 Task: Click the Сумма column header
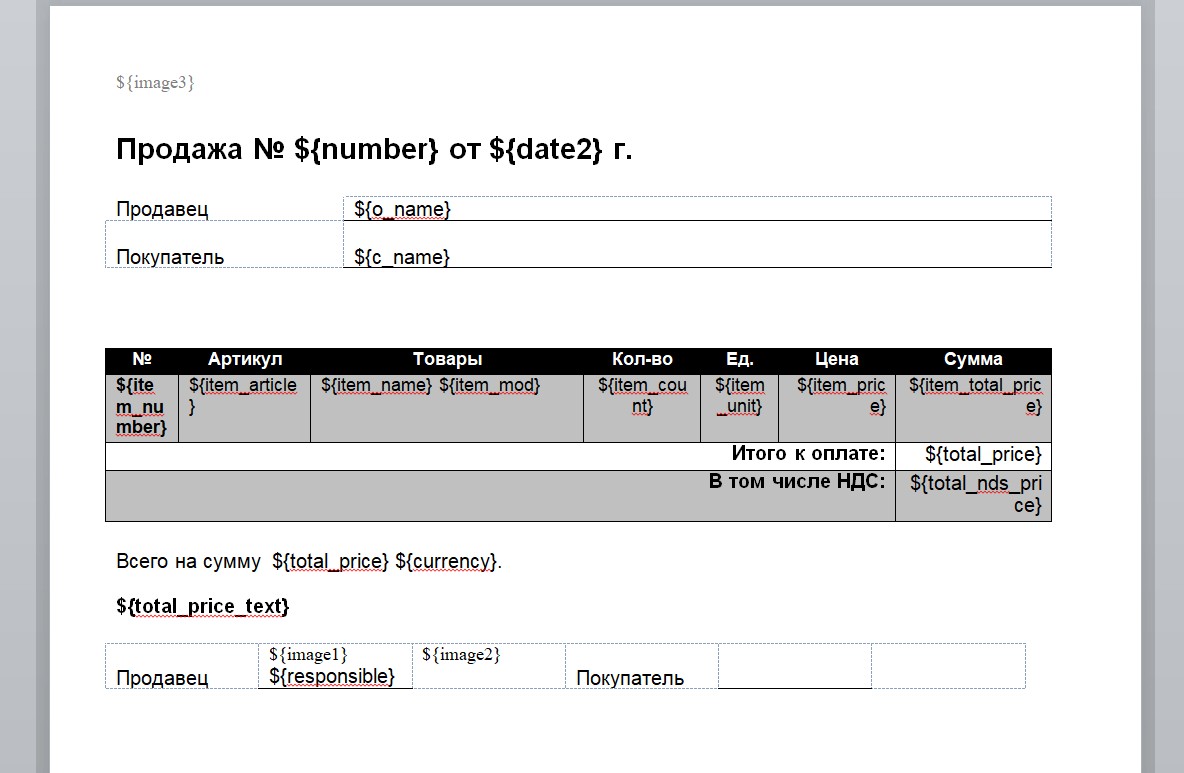click(973, 359)
